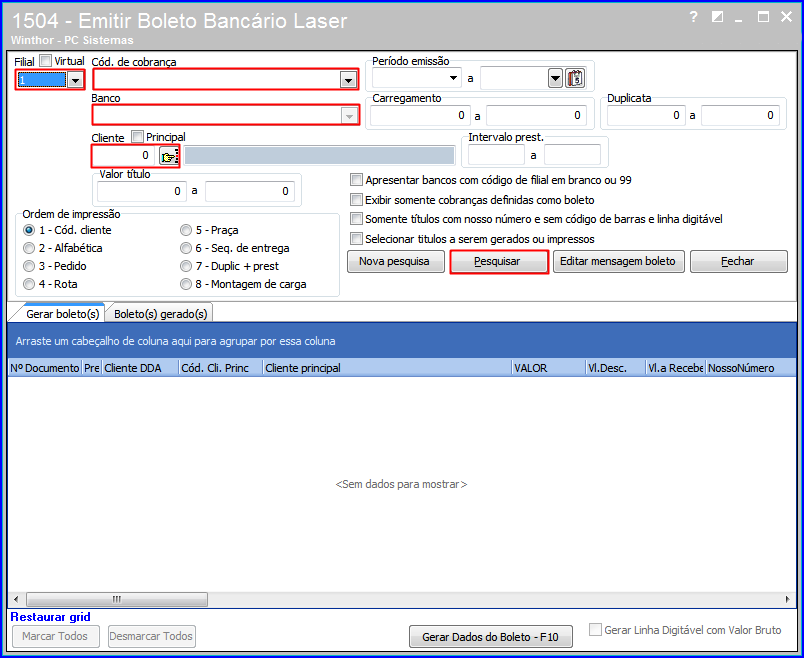804x658 pixels.
Task: Click the right arrow of horizontal scrollbar
Action: click(788, 599)
